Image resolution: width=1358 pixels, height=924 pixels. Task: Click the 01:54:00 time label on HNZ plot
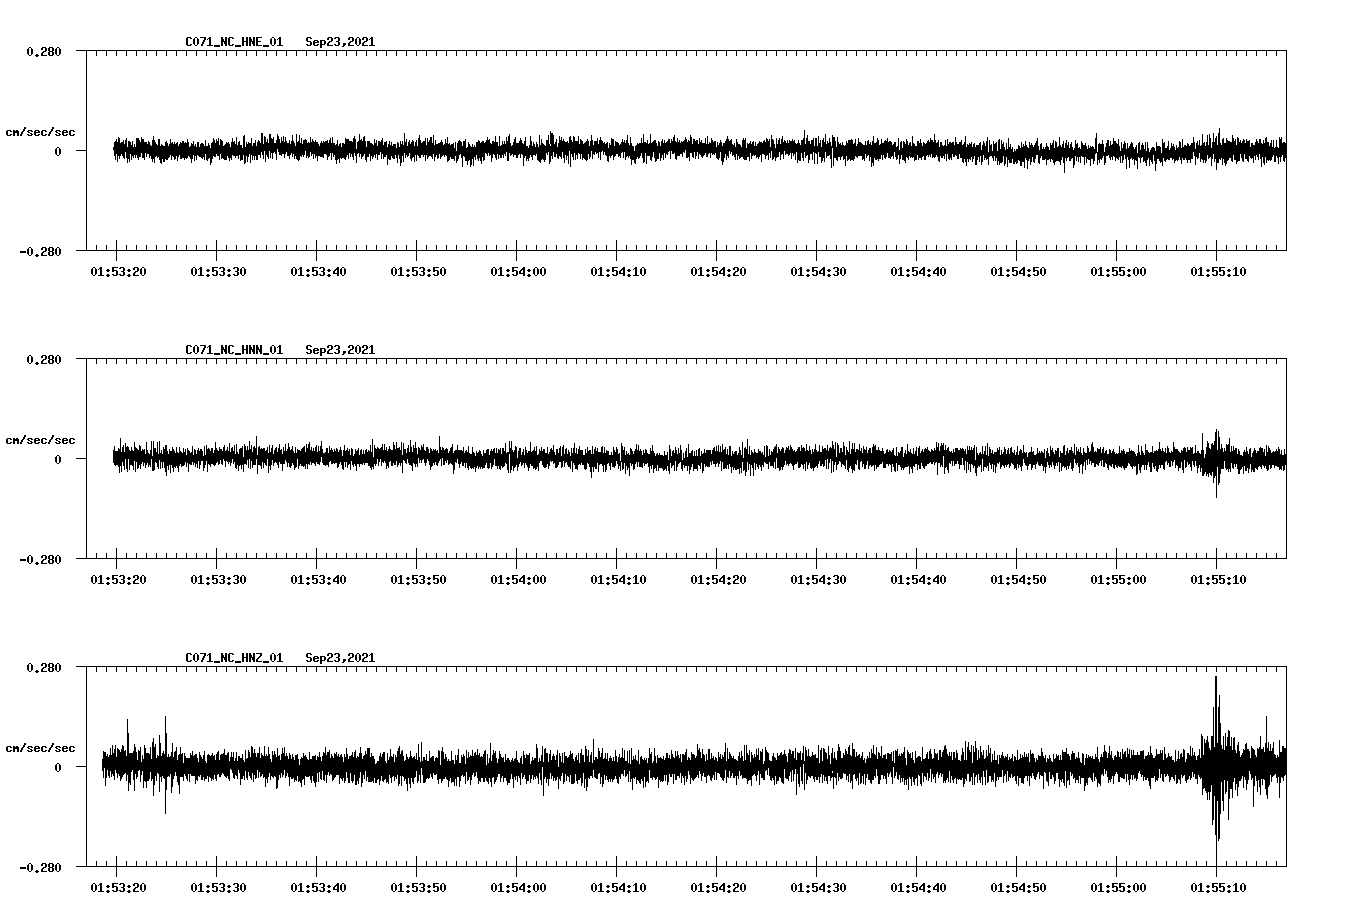click(518, 887)
